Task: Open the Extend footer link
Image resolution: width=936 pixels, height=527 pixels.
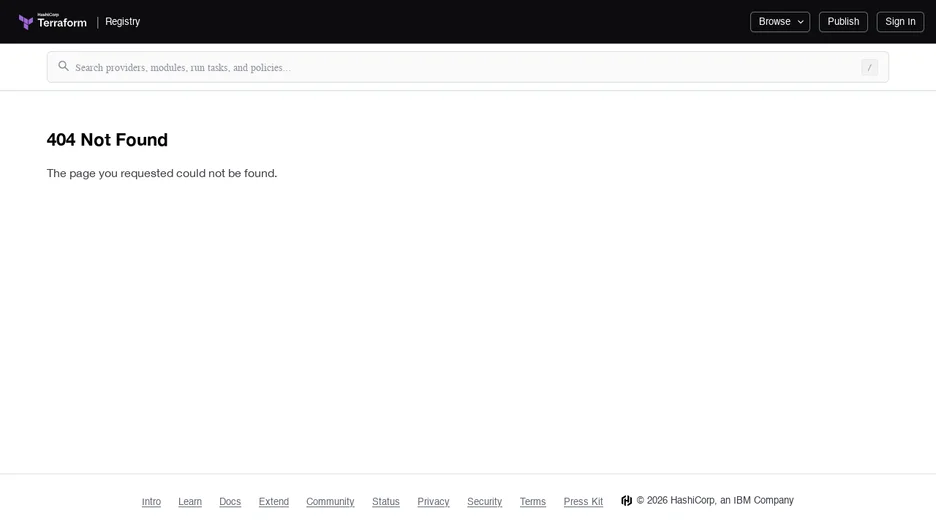Action: tap(273, 501)
